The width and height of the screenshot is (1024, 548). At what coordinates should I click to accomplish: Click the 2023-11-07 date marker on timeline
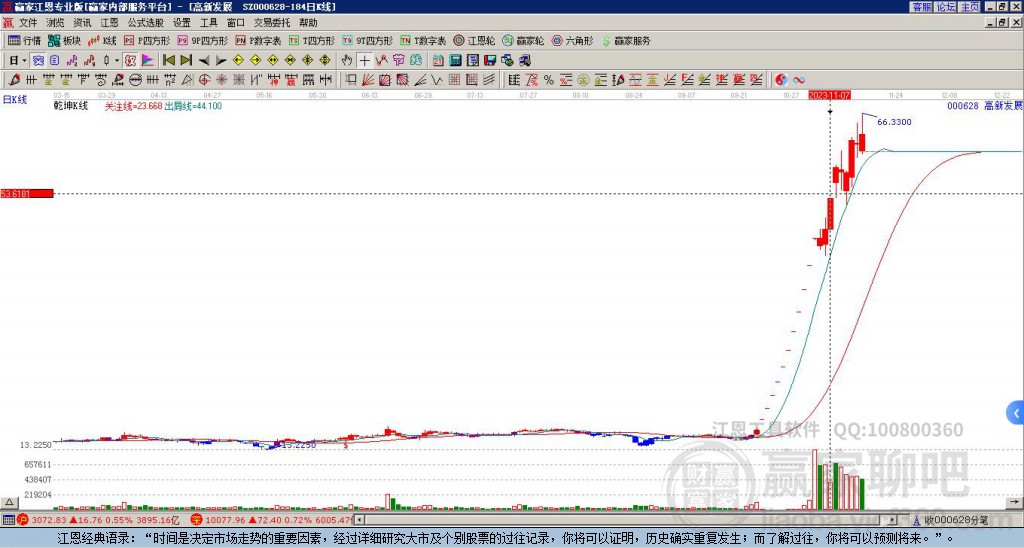pyautogui.click(x=829, y=95)
